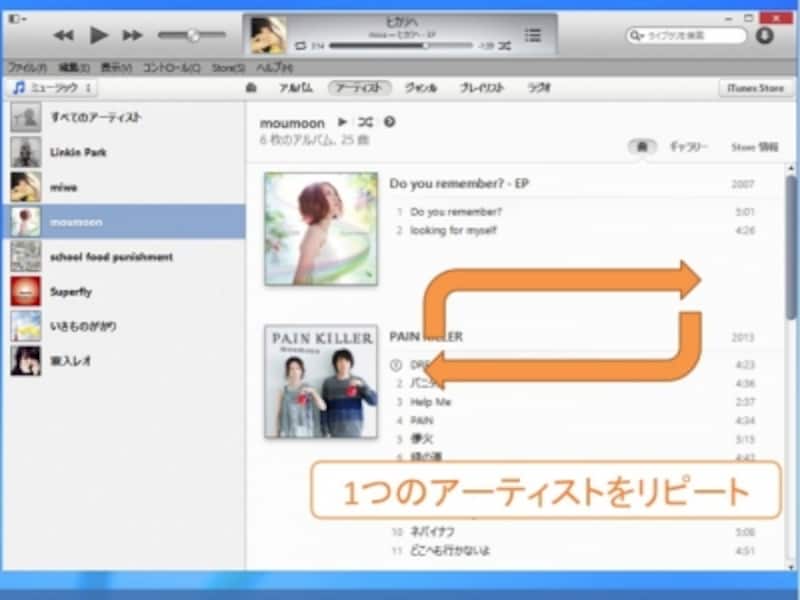Viewport: 800px width, 600px height.
Task: Click the playback progress bar
Action: 401,46
